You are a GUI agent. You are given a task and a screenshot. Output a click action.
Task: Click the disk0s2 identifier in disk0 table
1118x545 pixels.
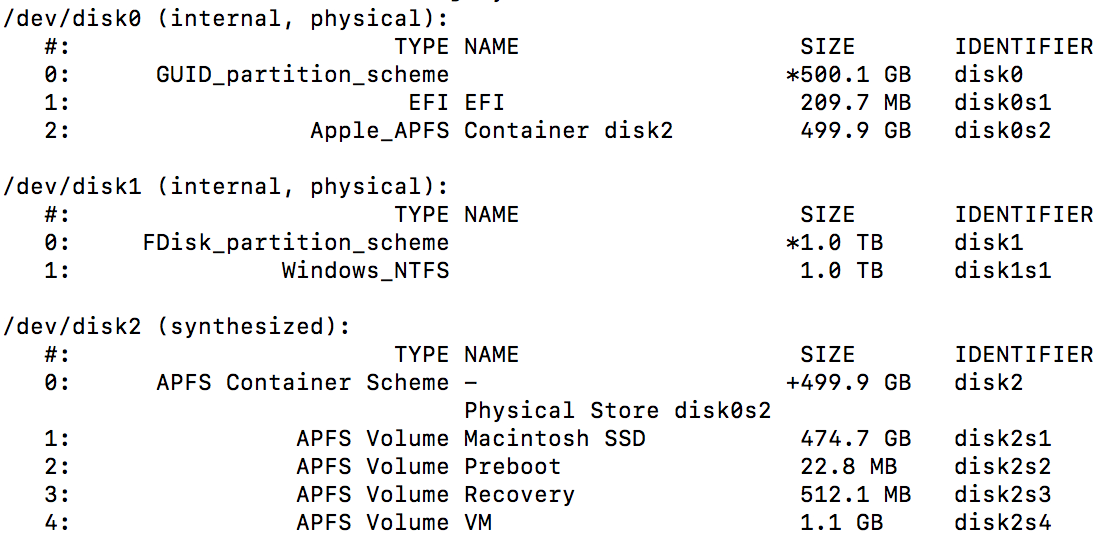1002,130
